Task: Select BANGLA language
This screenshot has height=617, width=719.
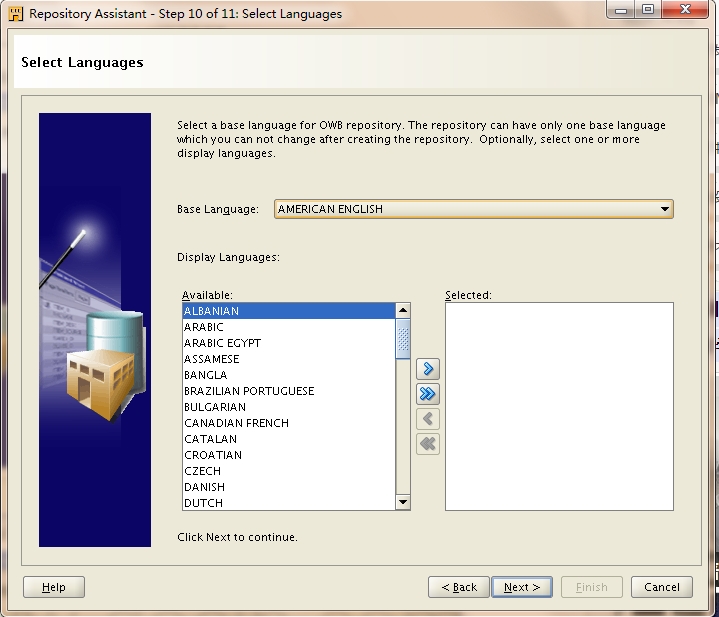Action: coord(288,375)
